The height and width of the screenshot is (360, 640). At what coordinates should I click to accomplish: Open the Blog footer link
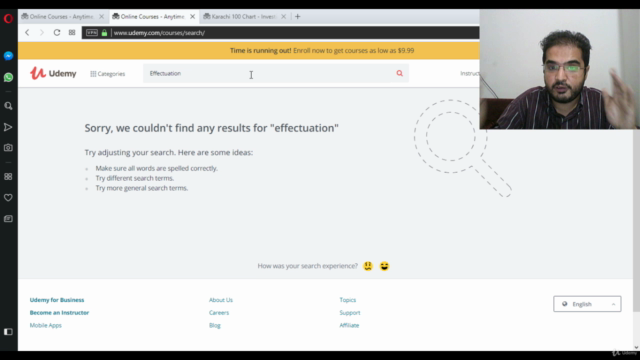(x=215, y=325)
